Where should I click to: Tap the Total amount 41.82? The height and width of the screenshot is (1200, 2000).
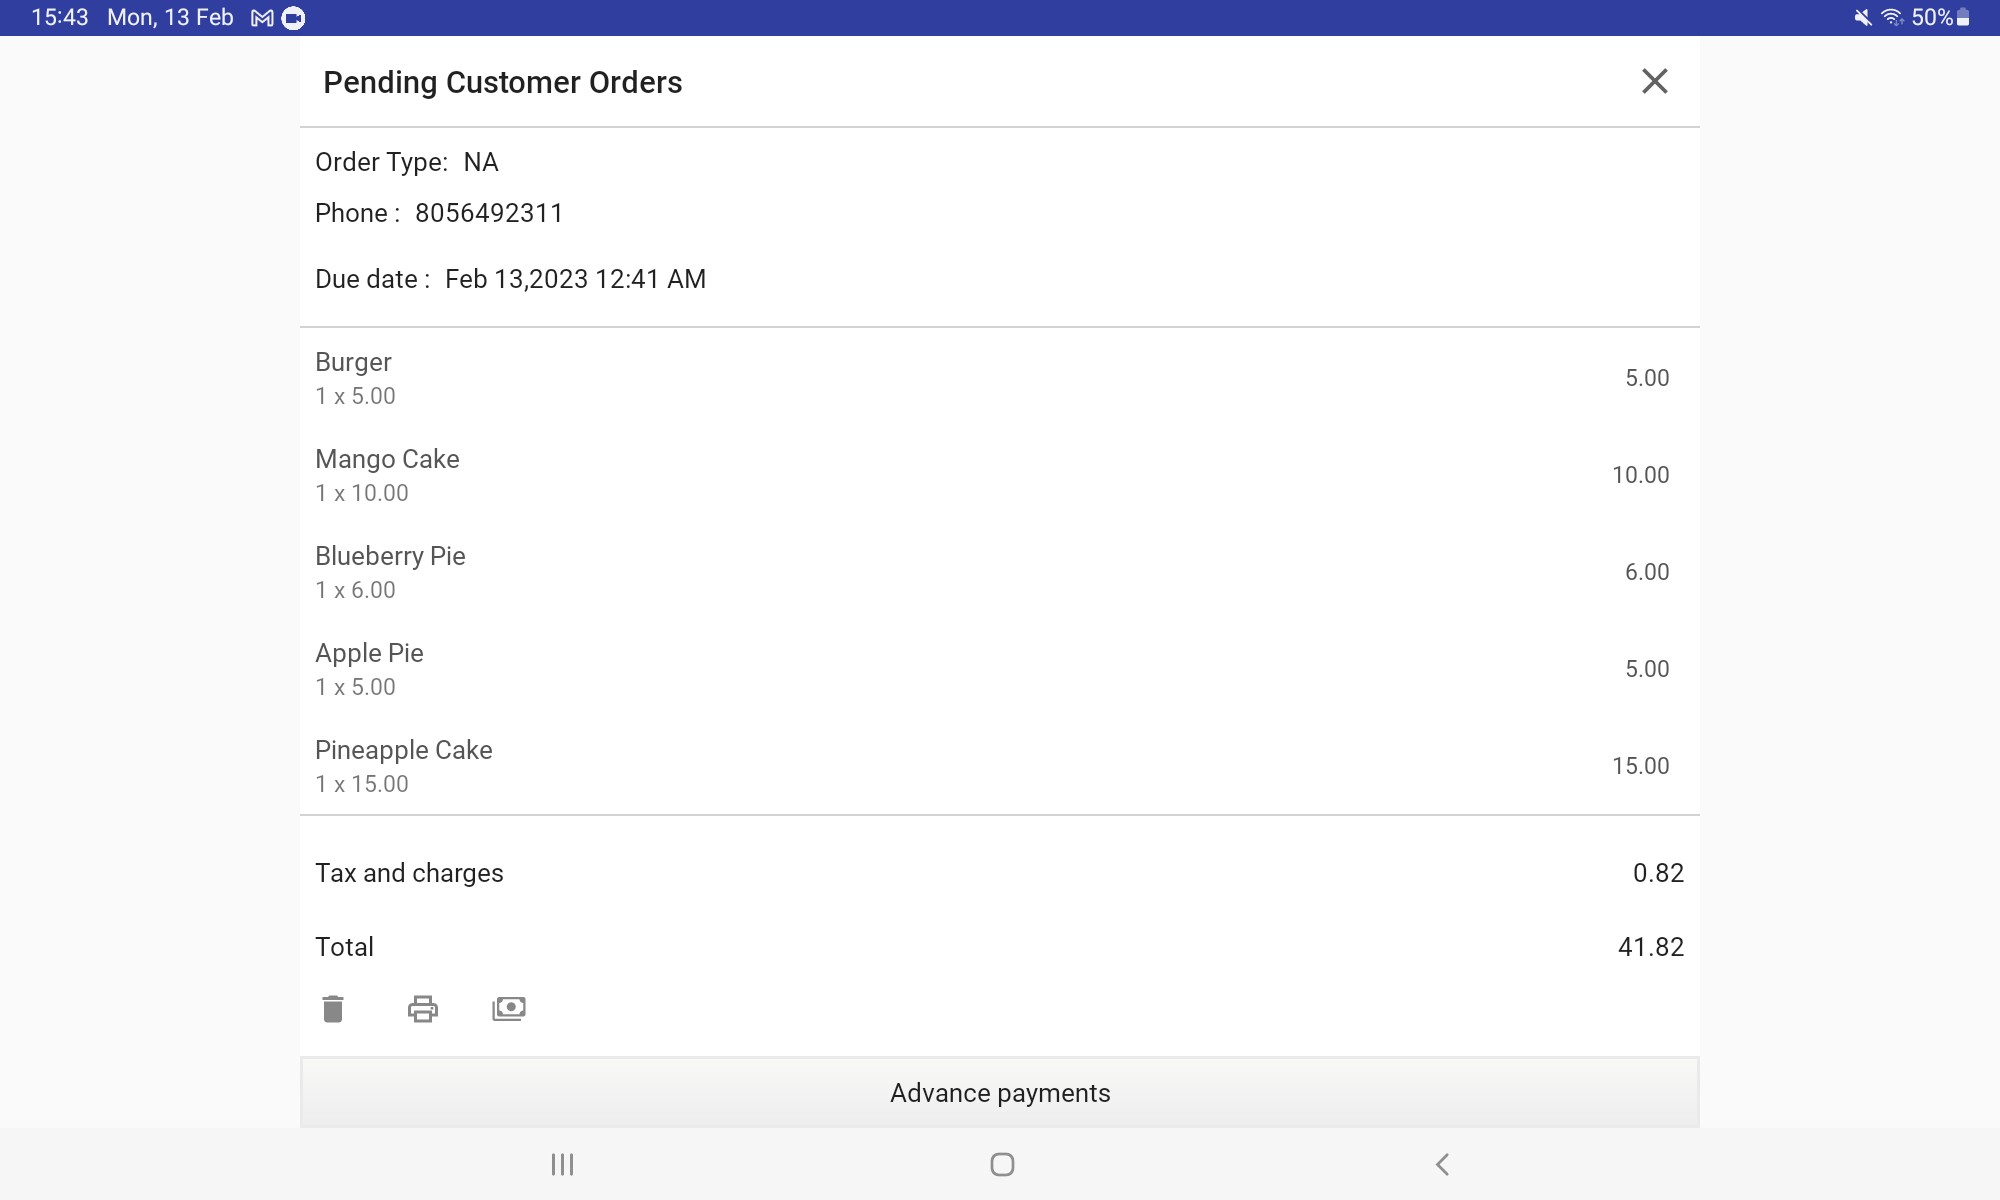(1650, 947)
